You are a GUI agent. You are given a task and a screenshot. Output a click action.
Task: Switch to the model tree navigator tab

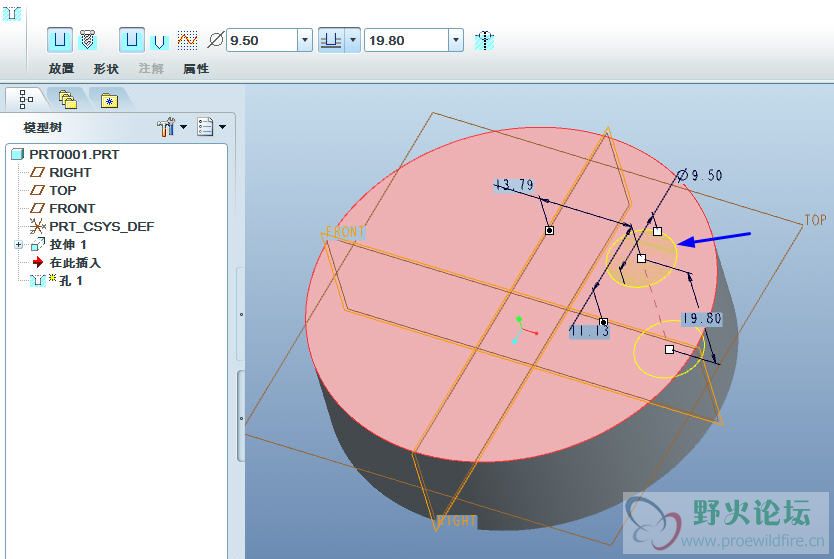coord(24,99)
